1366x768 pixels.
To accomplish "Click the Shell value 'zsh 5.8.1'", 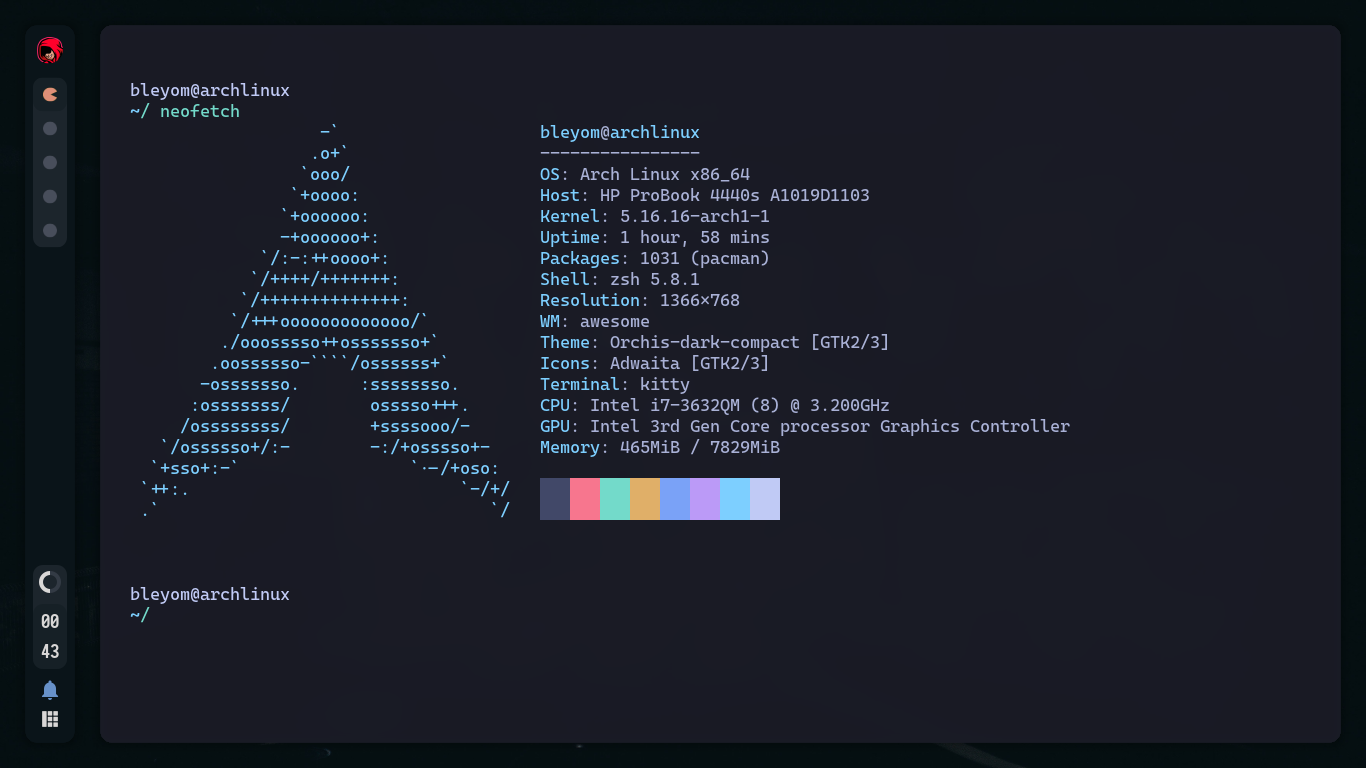I will tap(655, 279).
